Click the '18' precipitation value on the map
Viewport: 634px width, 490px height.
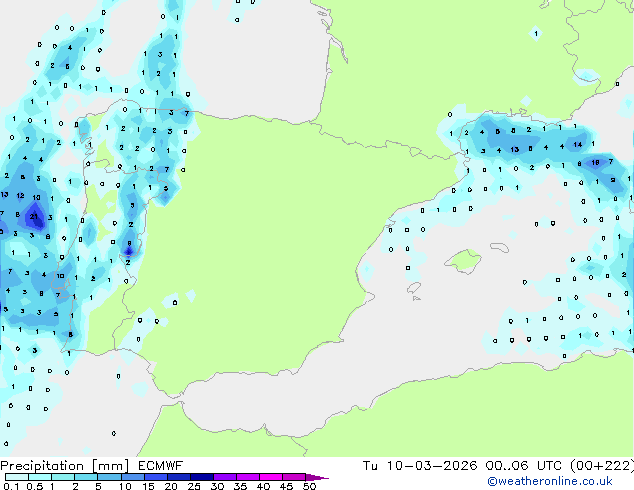595,163
